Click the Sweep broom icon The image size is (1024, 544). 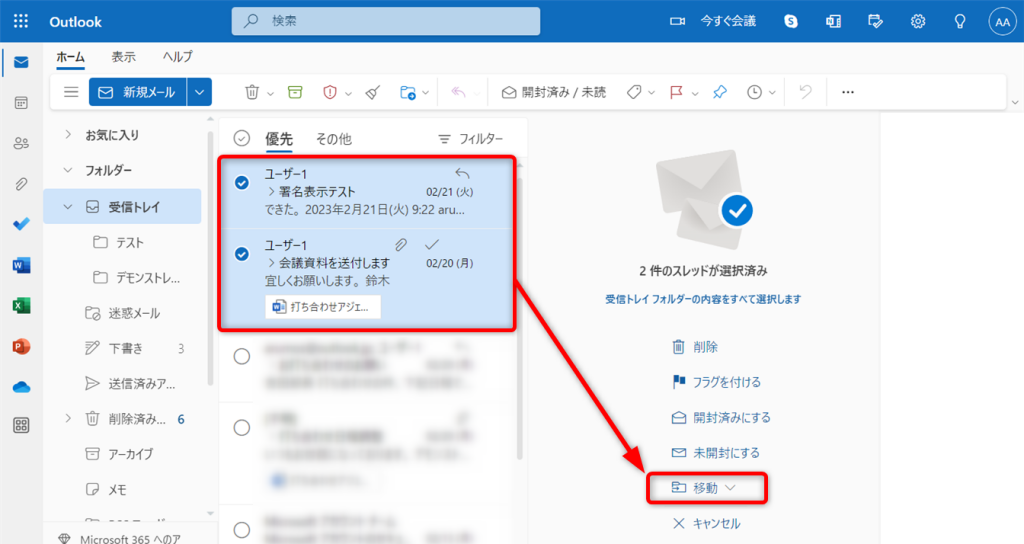tap(373, 92)
